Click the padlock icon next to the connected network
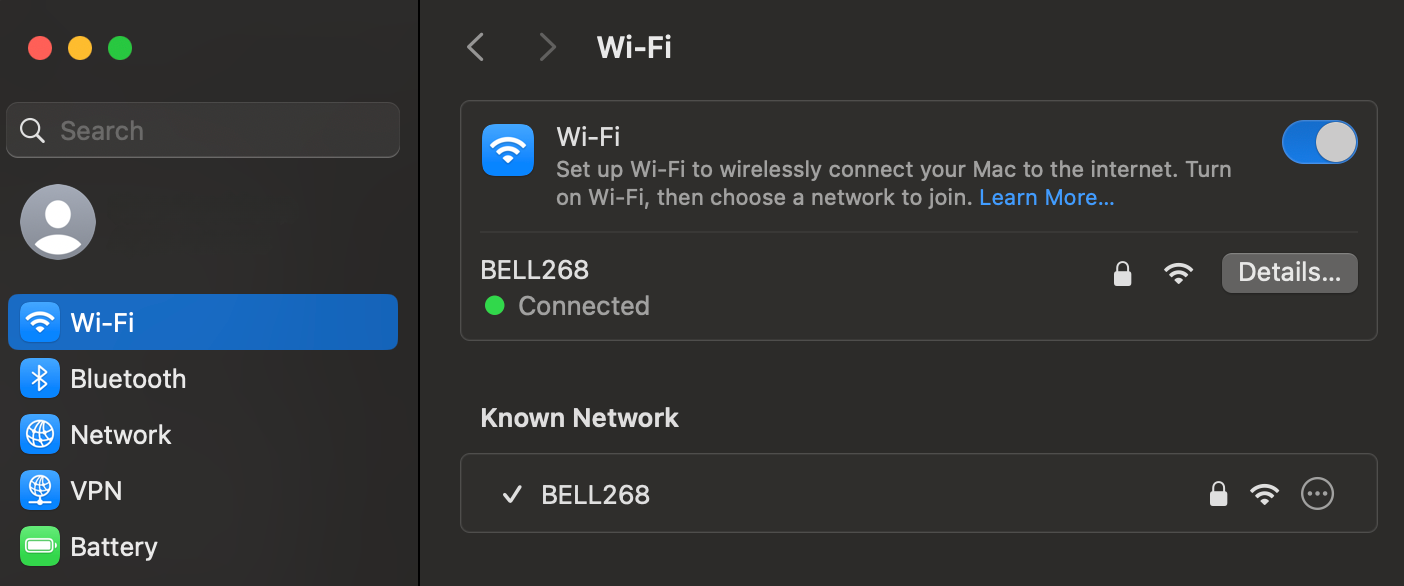 point(1122,272)
